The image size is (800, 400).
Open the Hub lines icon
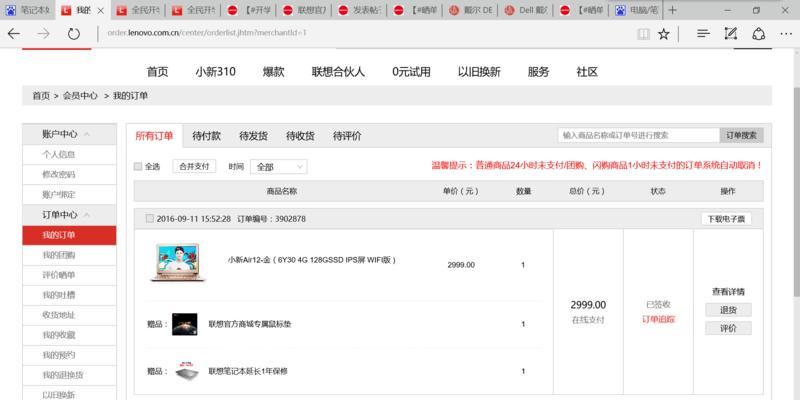pos(703,34)
